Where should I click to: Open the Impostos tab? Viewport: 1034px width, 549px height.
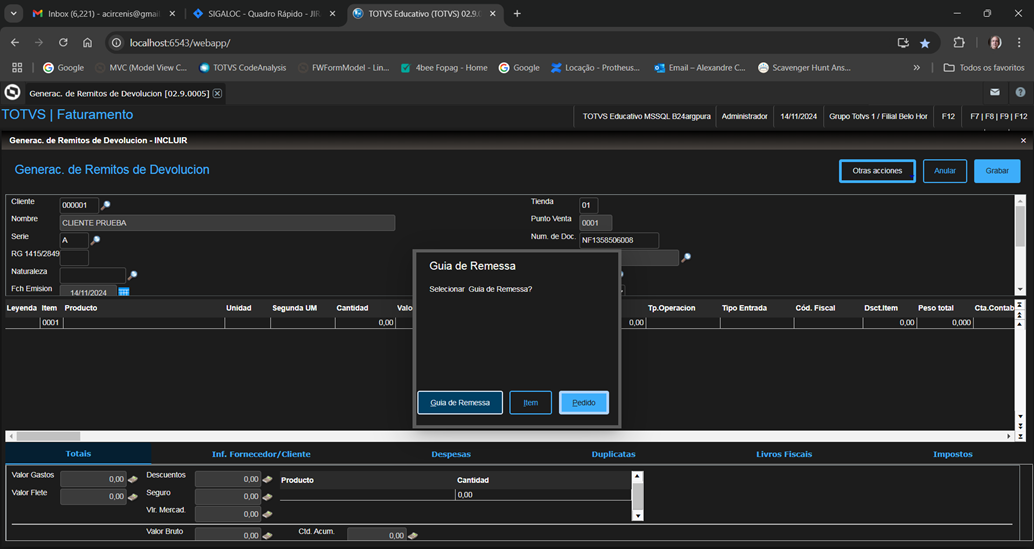952,454
